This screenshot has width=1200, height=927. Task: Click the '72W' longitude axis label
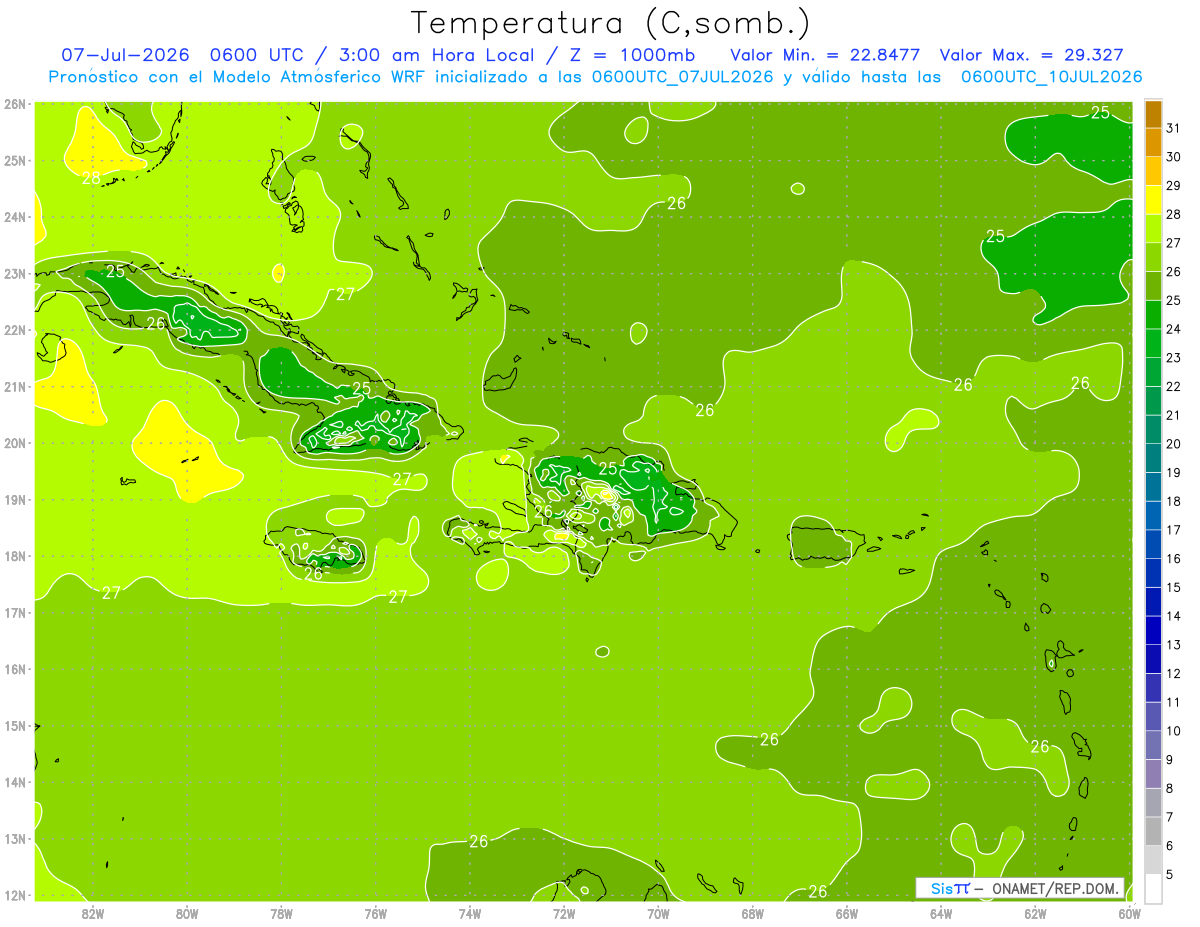click(x=564, y=914)
